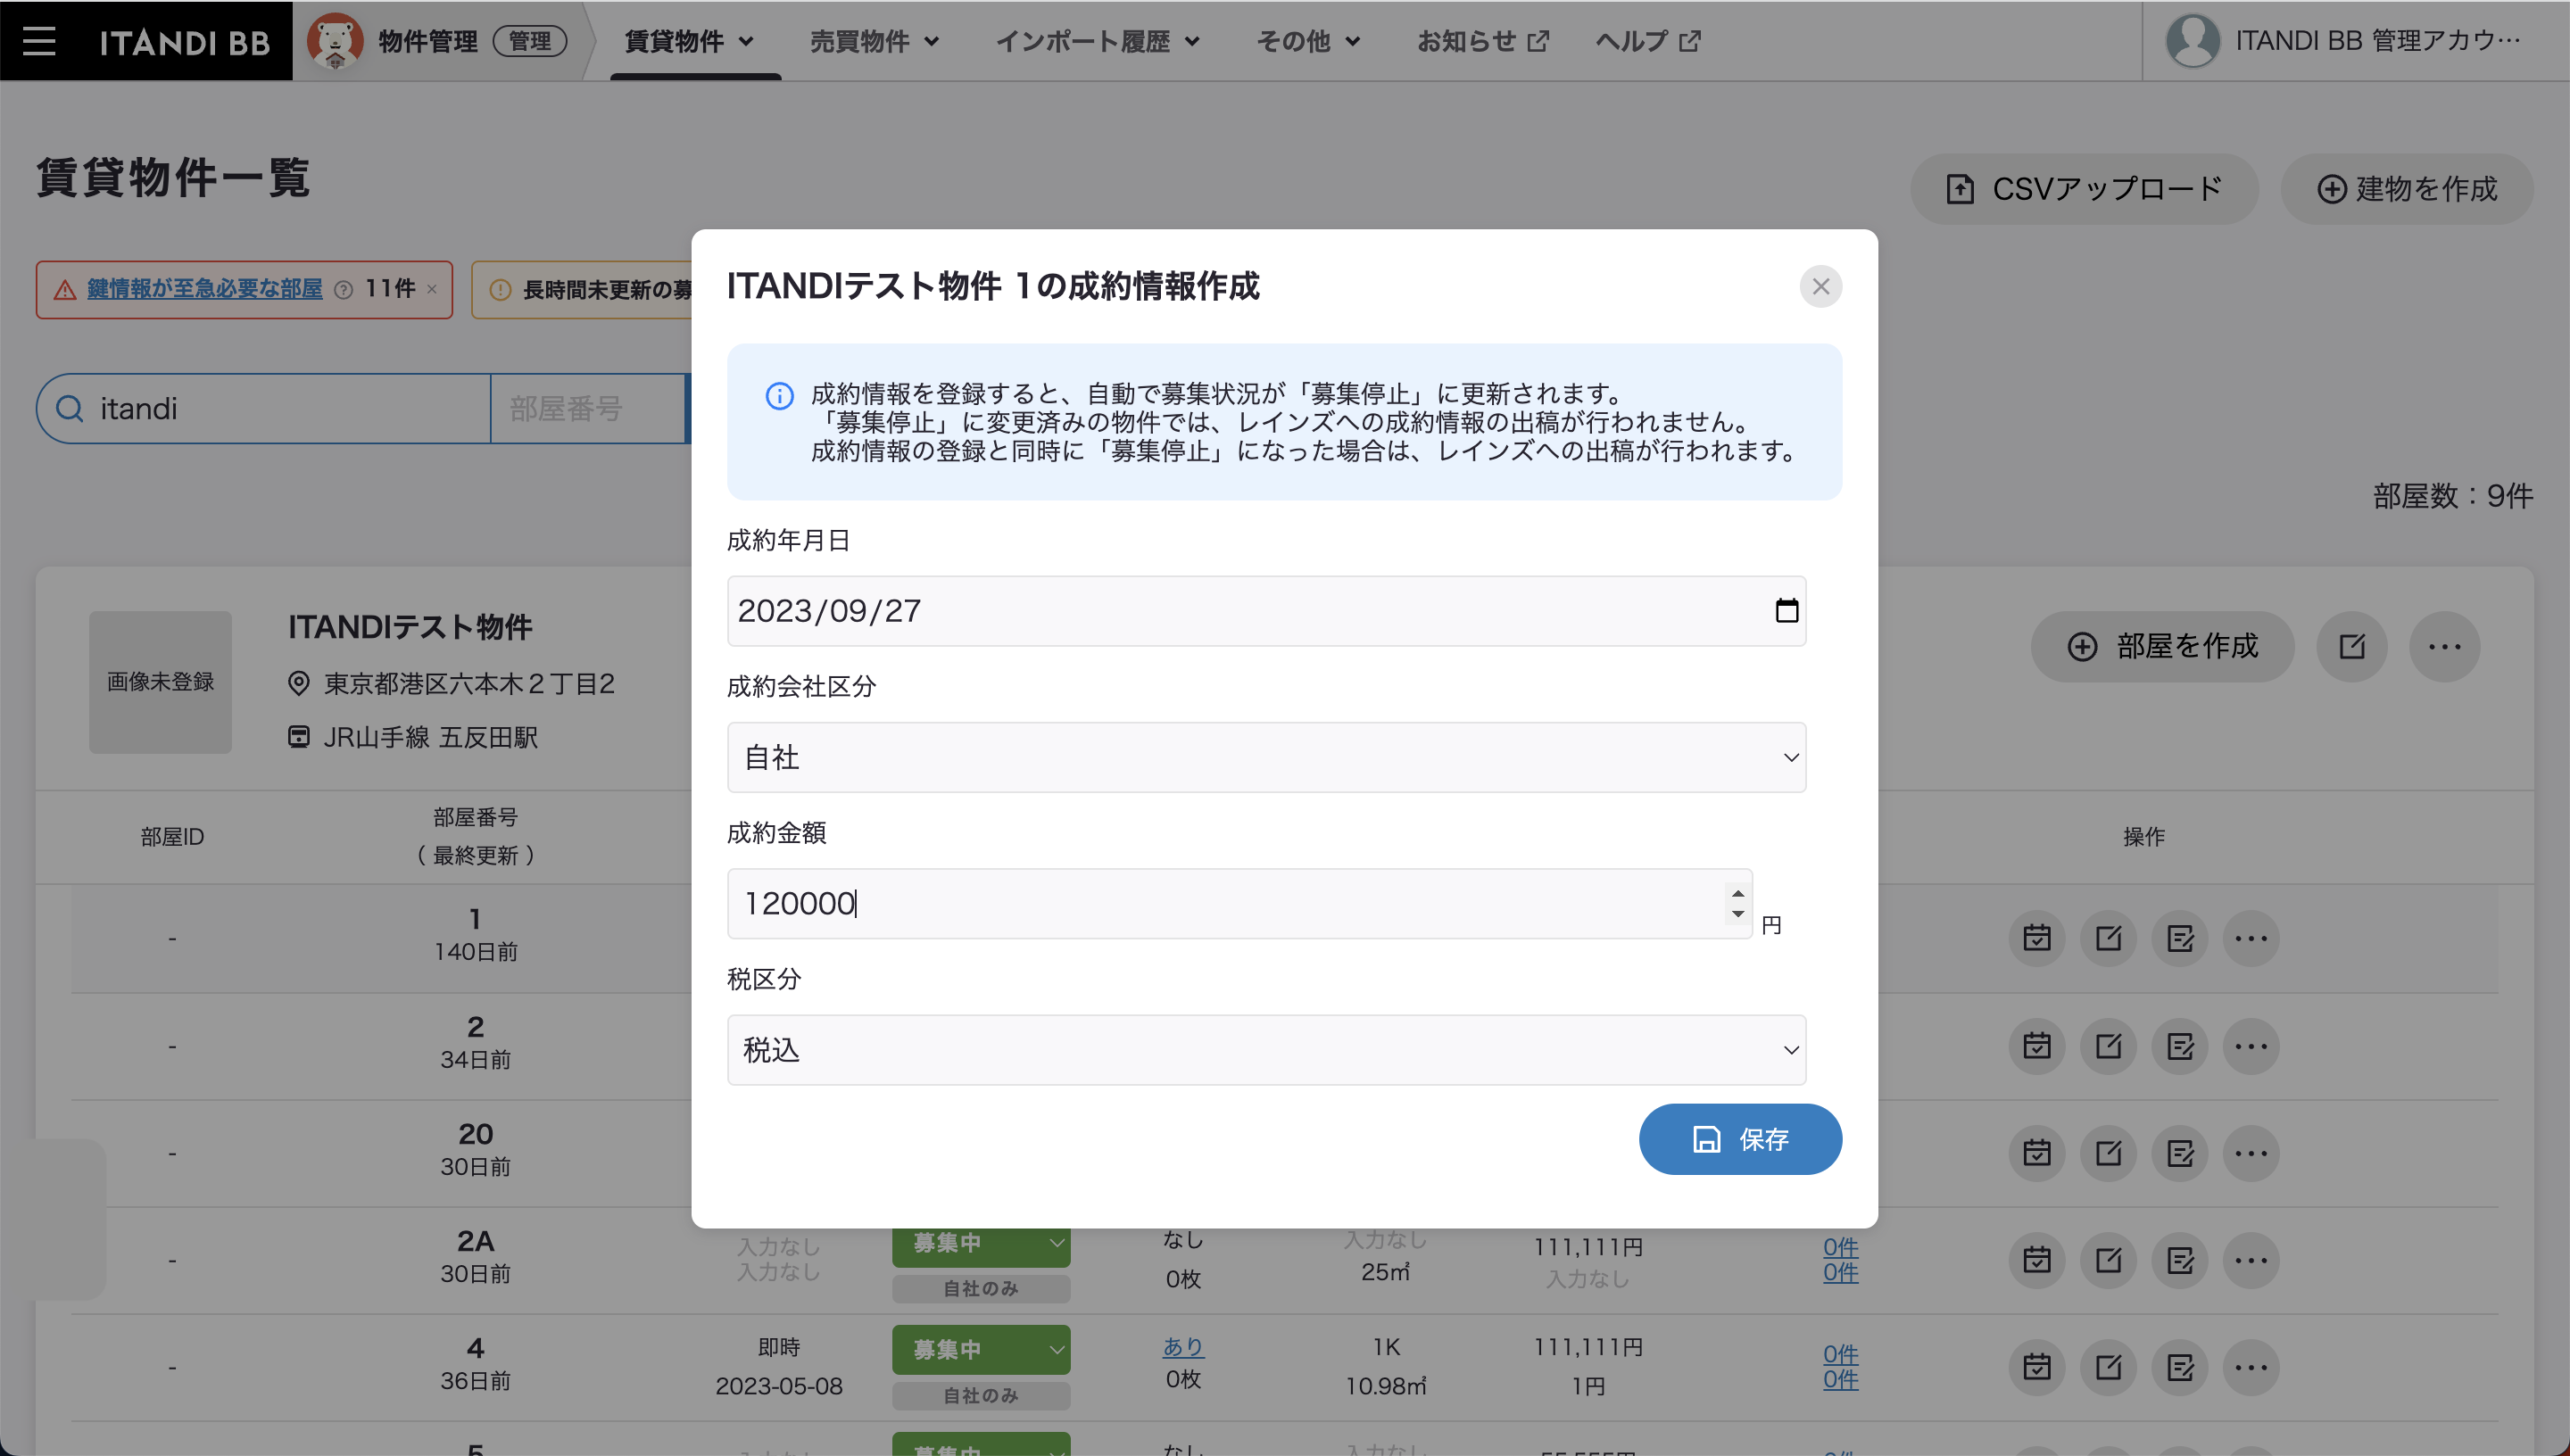Image resolution: width=2570 pixels, height=1456 pixels.
Task: Click the 物件管理 breadcrumb
Action: tap(428, 41)
